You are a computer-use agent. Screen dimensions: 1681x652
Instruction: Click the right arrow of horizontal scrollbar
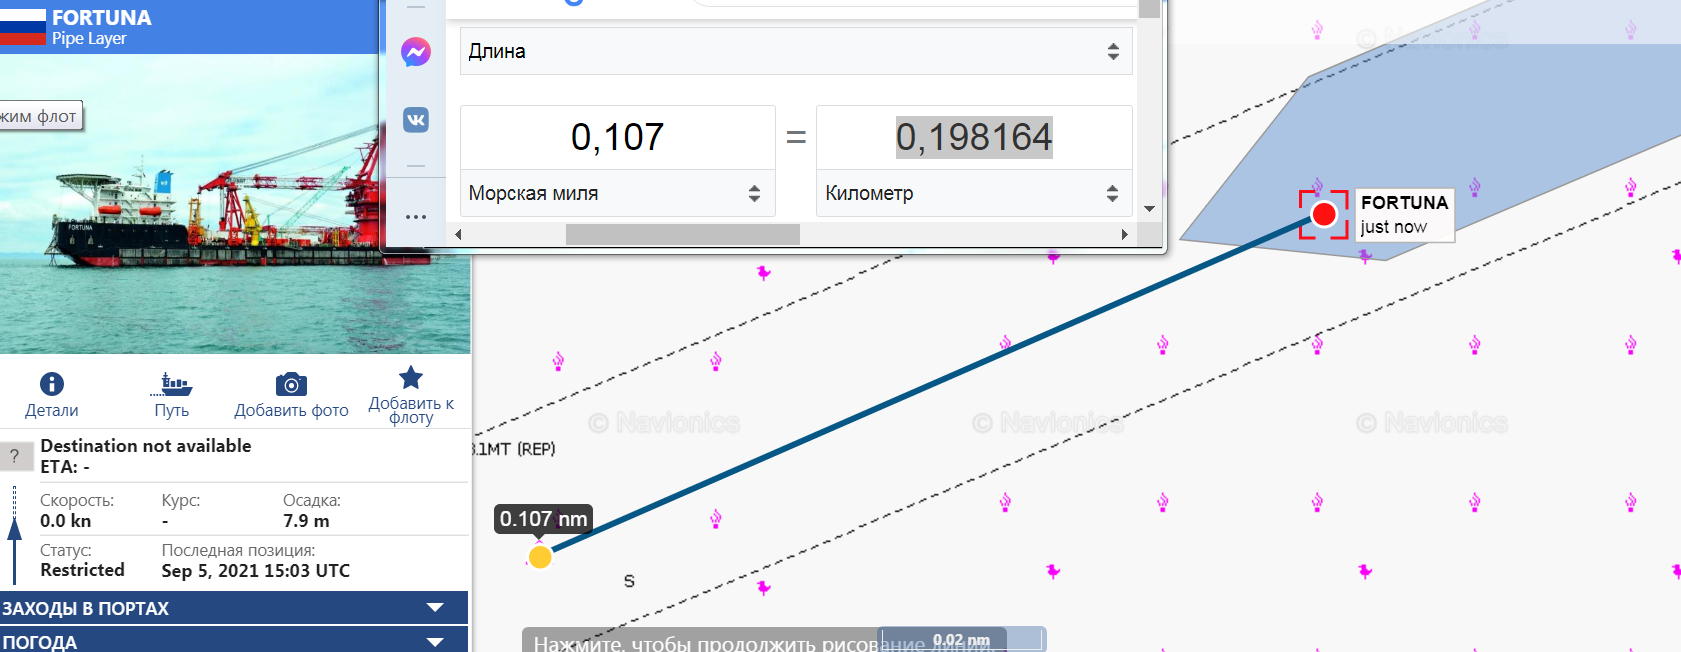1124,234
